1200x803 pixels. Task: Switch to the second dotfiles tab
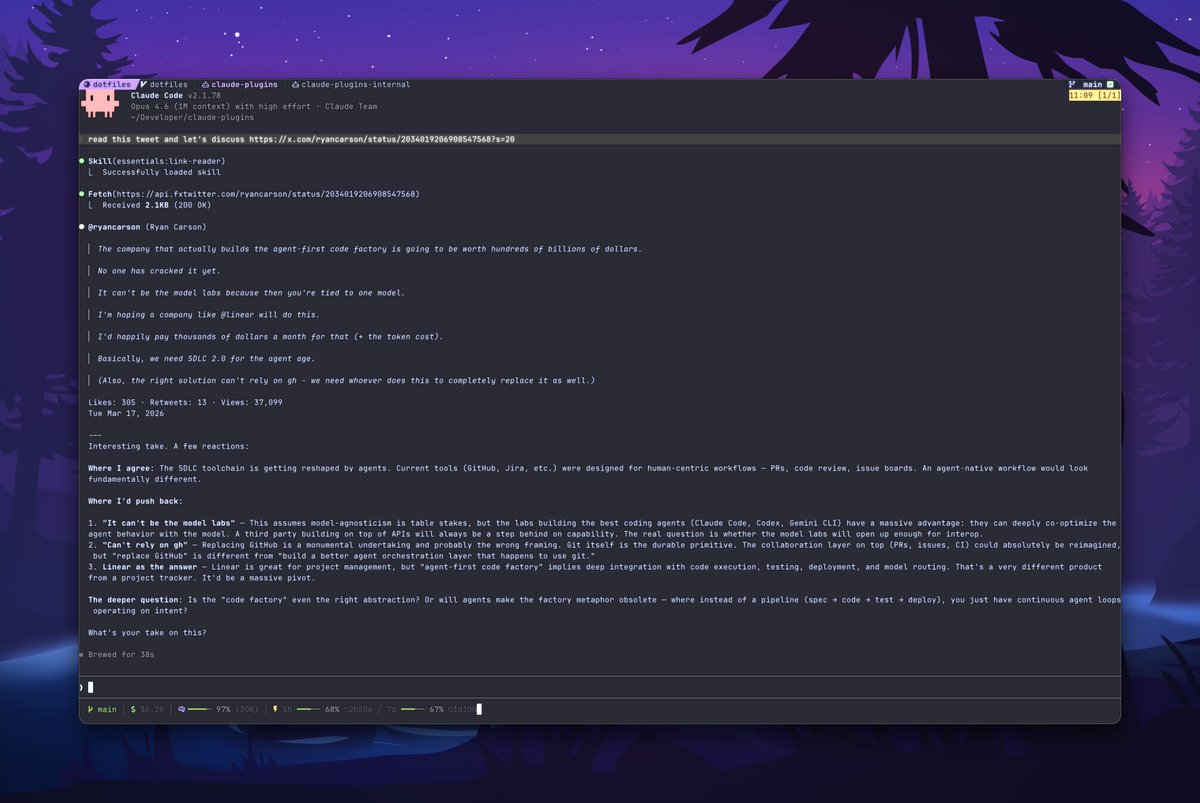(165, 85)
